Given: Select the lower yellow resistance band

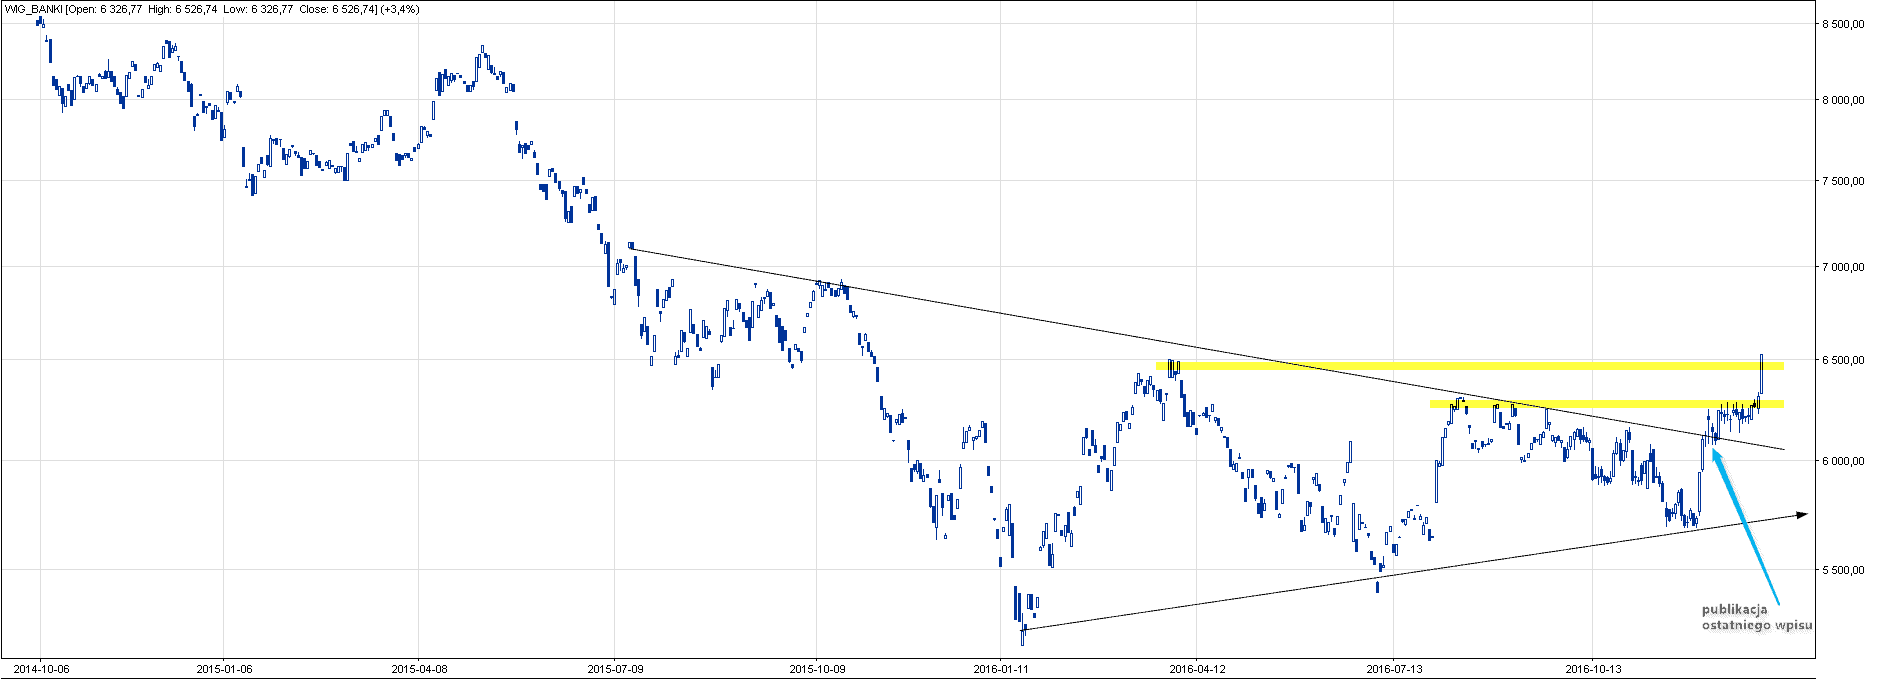Looking at the screenshot, I should coord(1605,404).
